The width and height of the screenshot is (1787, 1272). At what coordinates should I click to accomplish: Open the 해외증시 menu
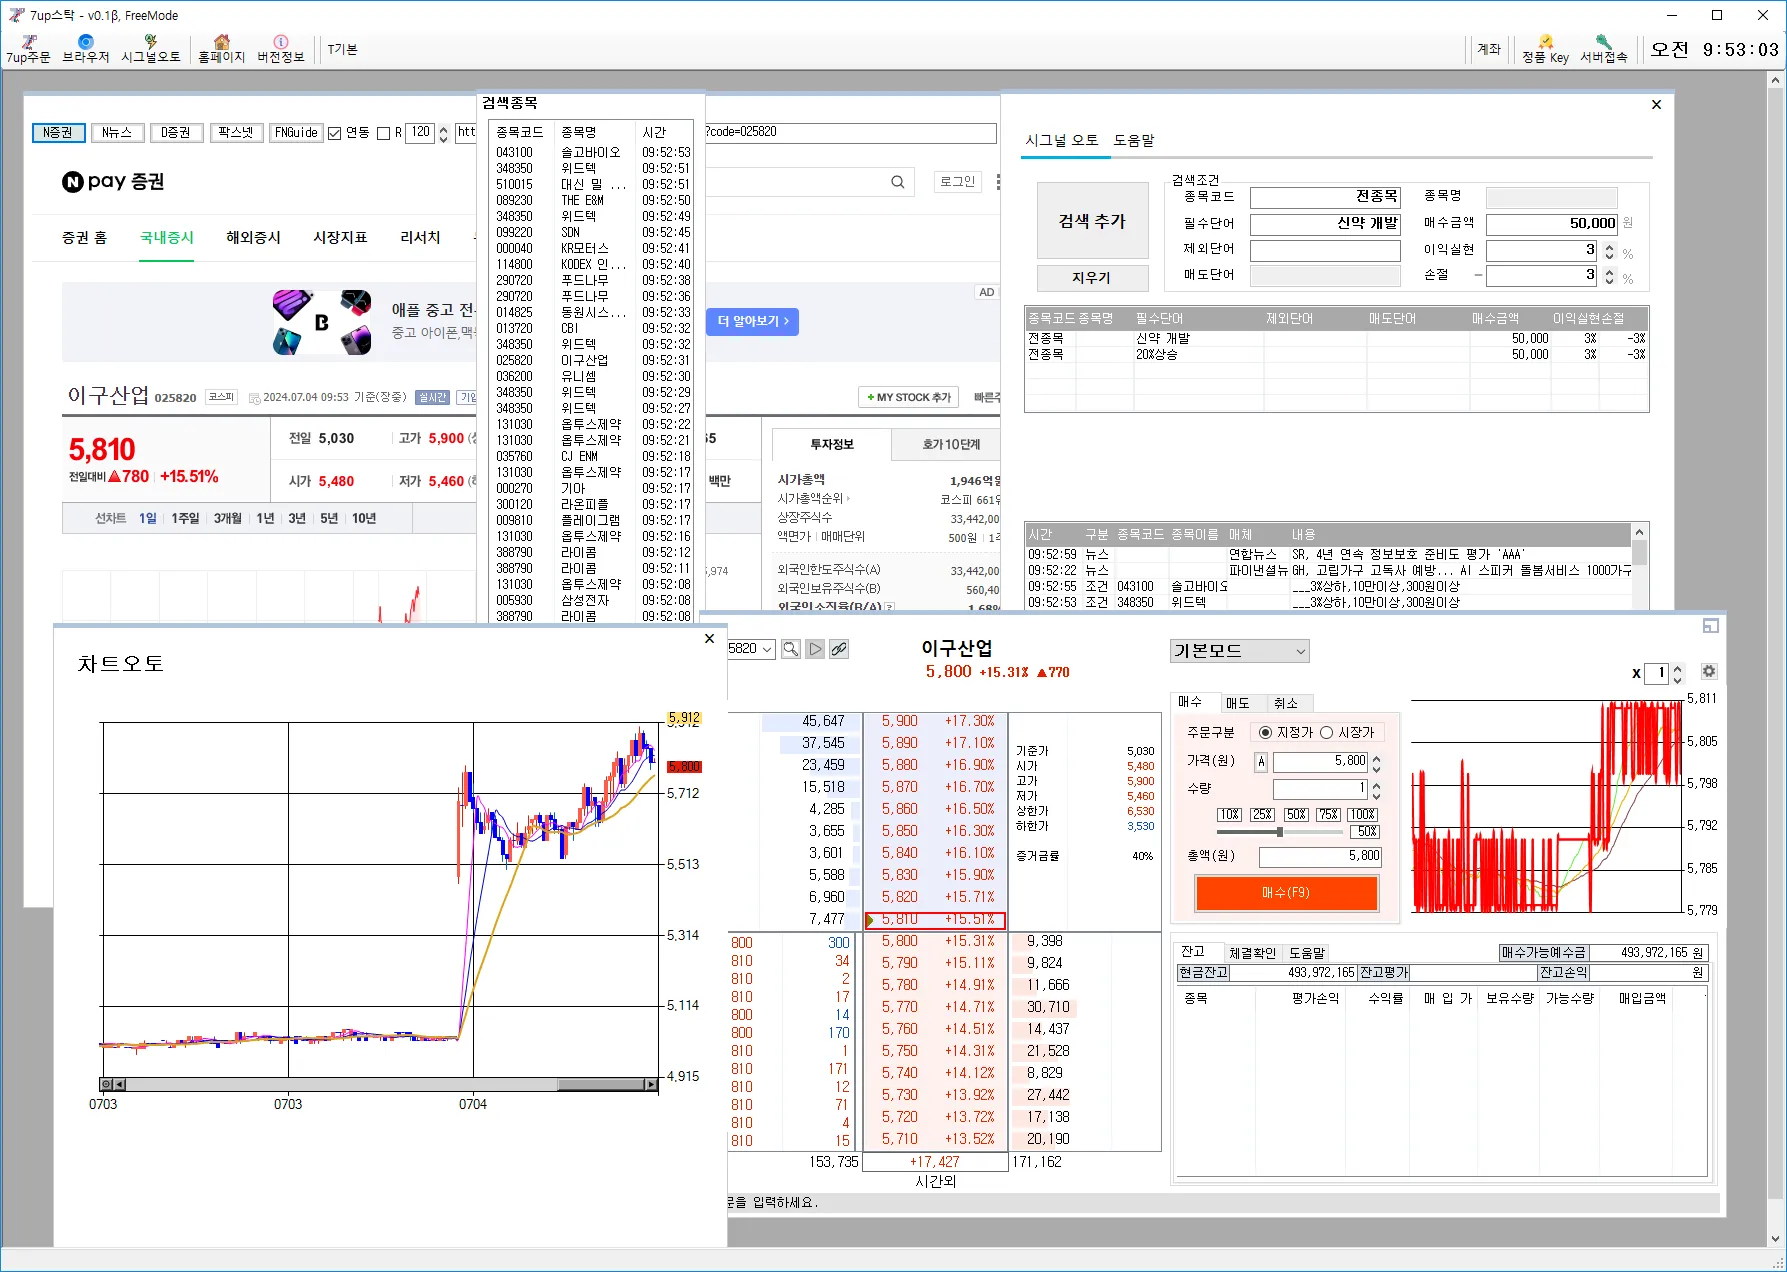tap(253, 237)
